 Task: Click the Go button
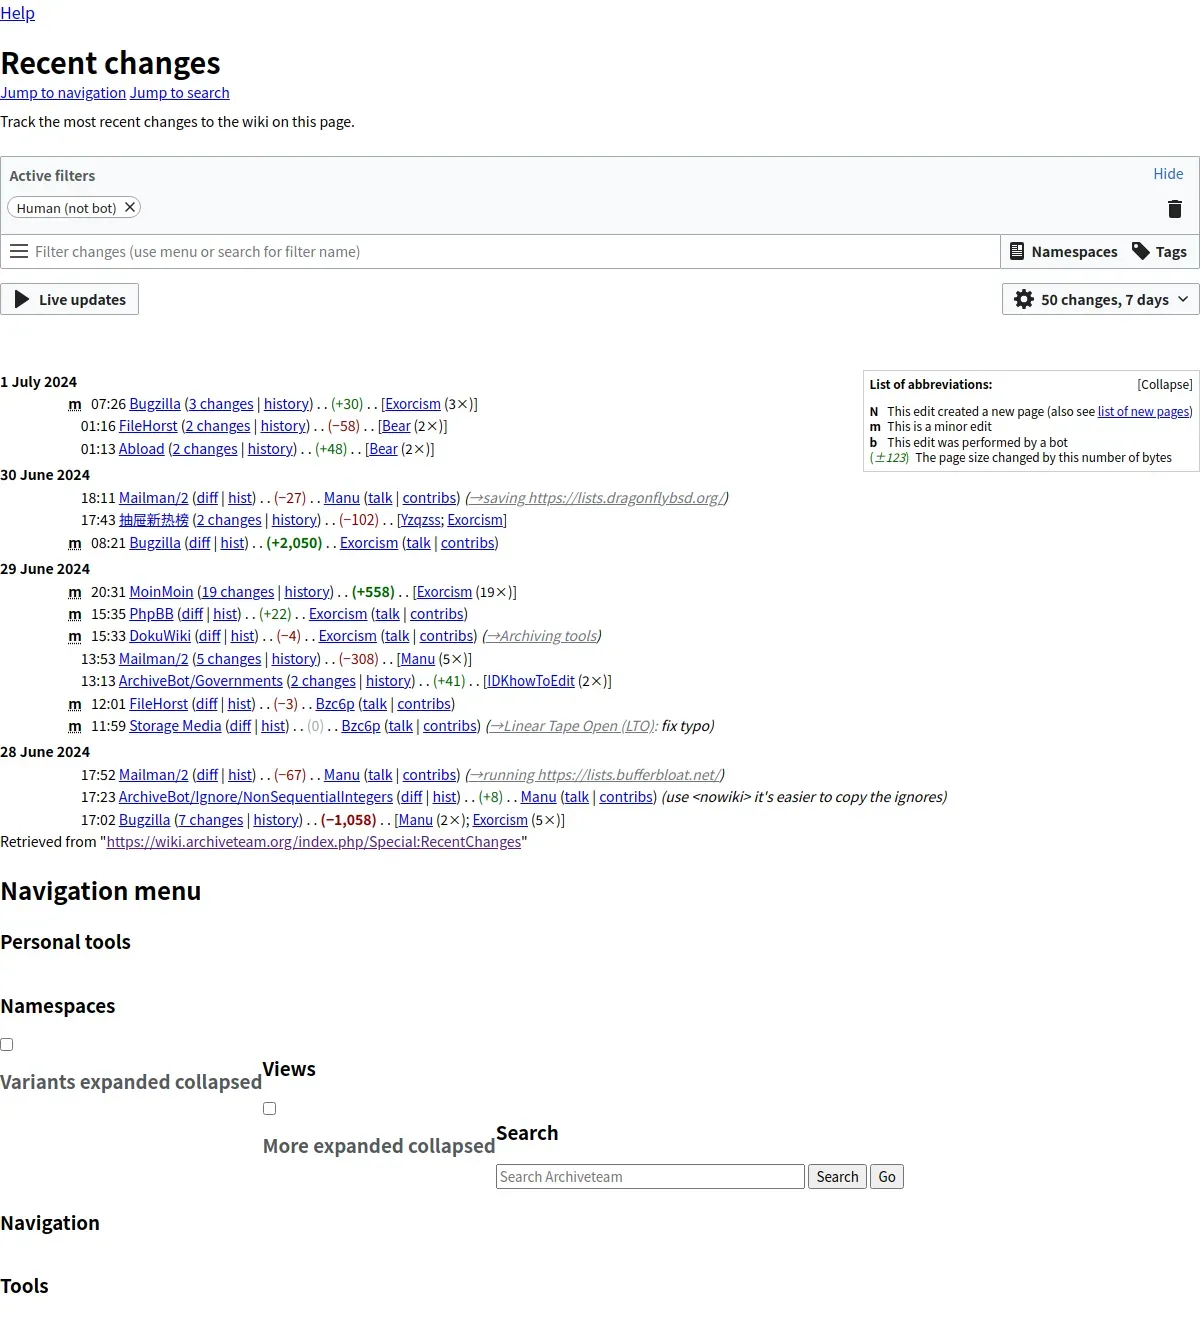coord(887,1177)
